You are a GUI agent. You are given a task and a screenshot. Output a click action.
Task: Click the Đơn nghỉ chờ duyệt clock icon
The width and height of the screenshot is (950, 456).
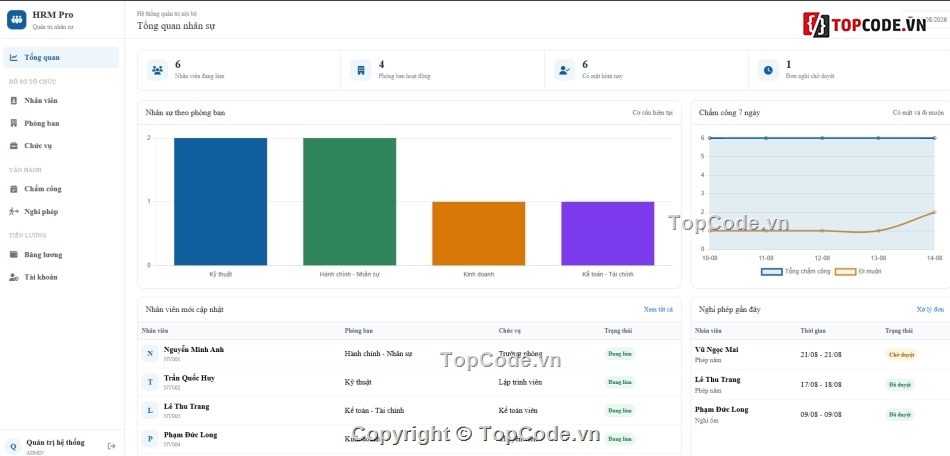tap(768, 70)
